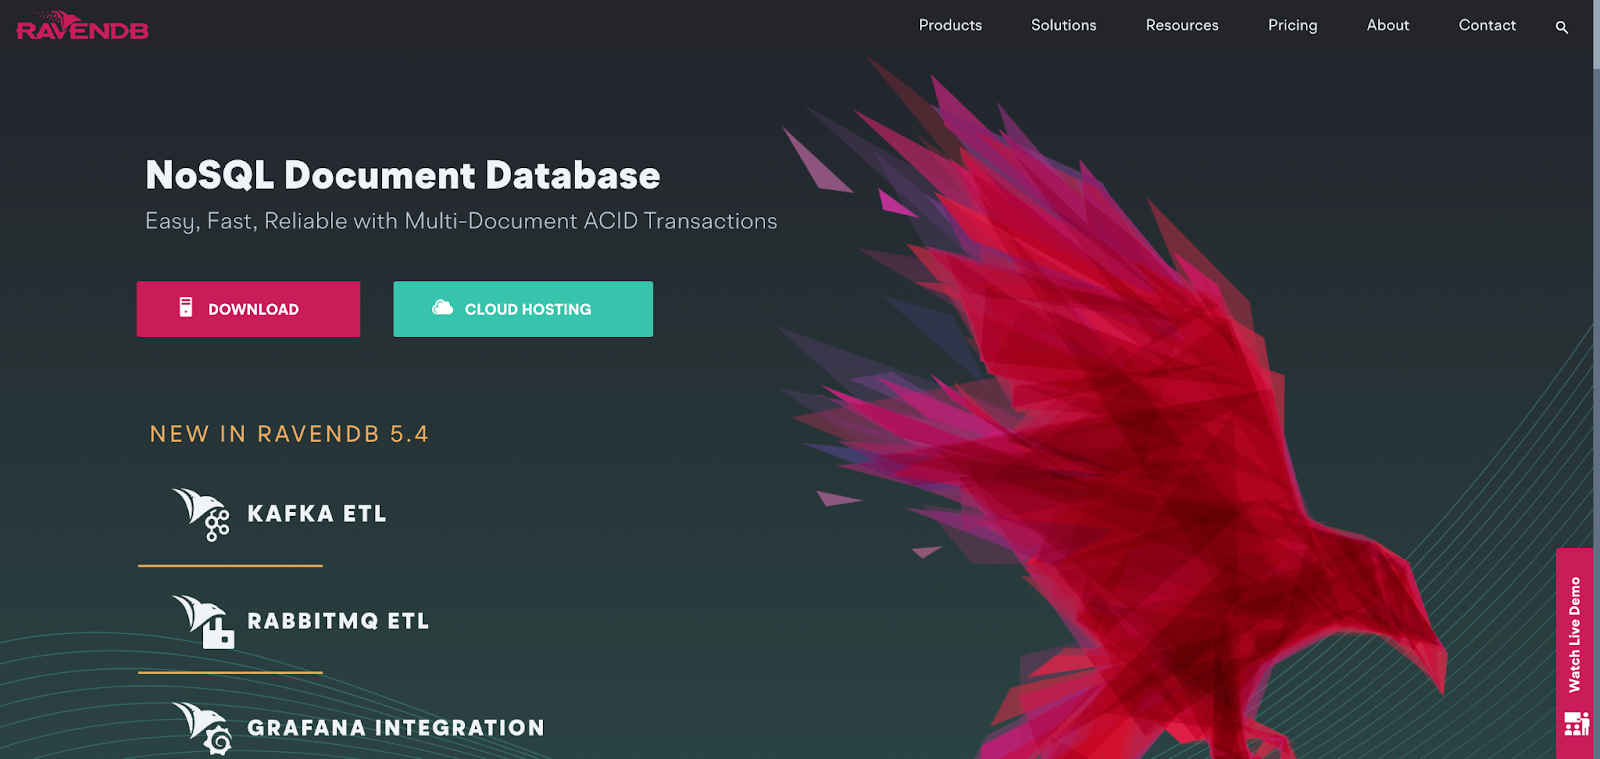Open the Grafana Integration feature link
1600x759 pixels.
[x=396, y=728]
